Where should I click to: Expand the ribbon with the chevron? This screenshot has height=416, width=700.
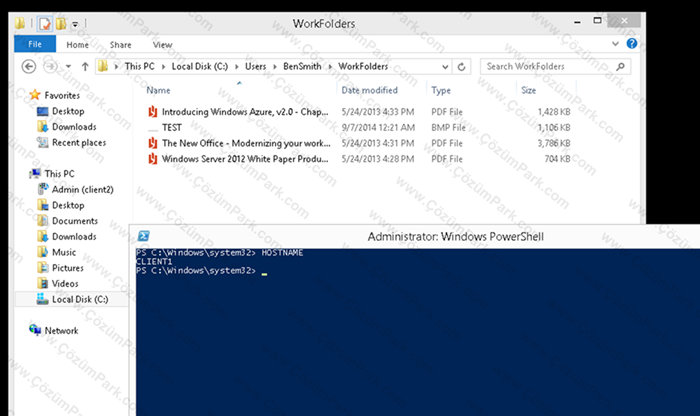click(x=615, y=44)
